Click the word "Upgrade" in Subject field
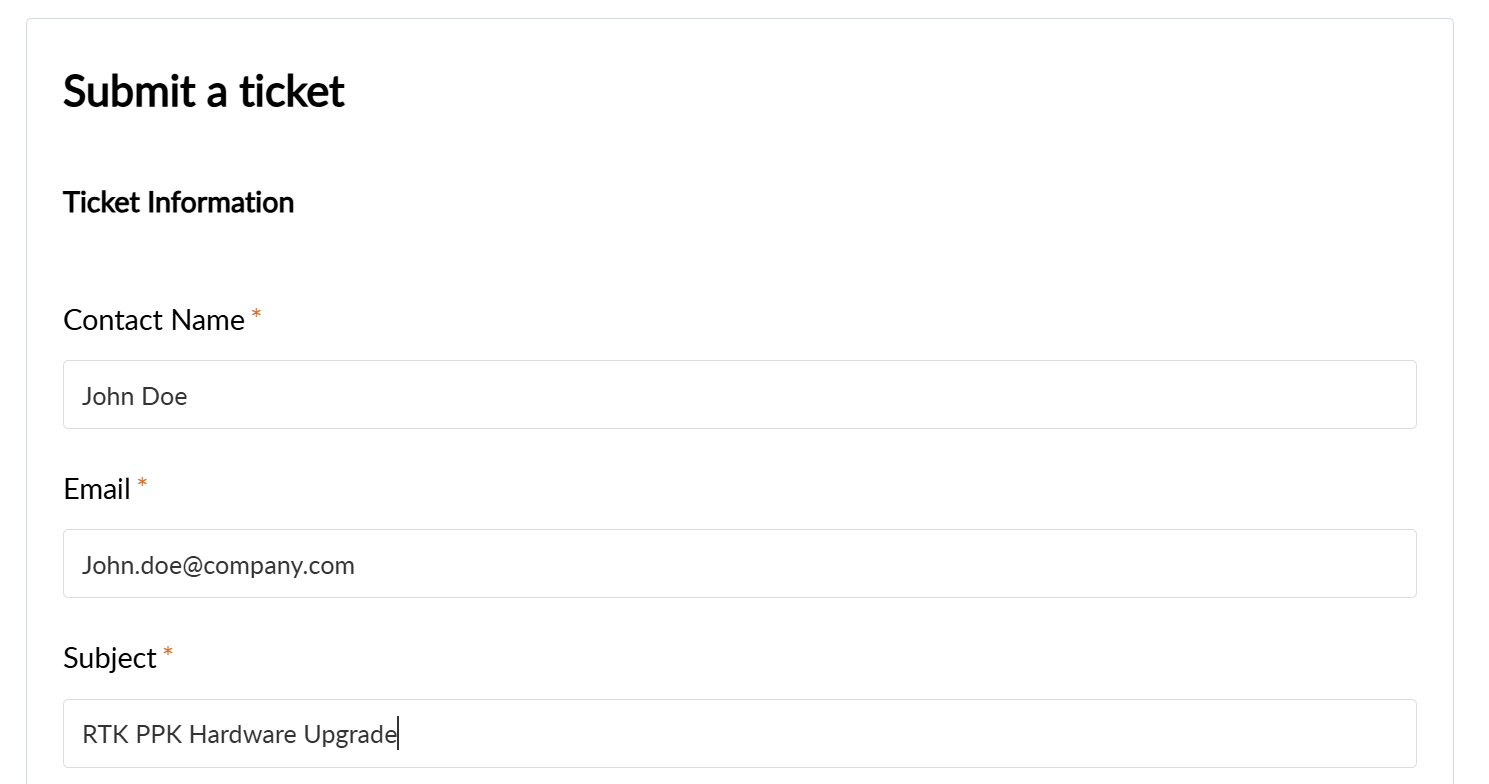 click(350, 734)
